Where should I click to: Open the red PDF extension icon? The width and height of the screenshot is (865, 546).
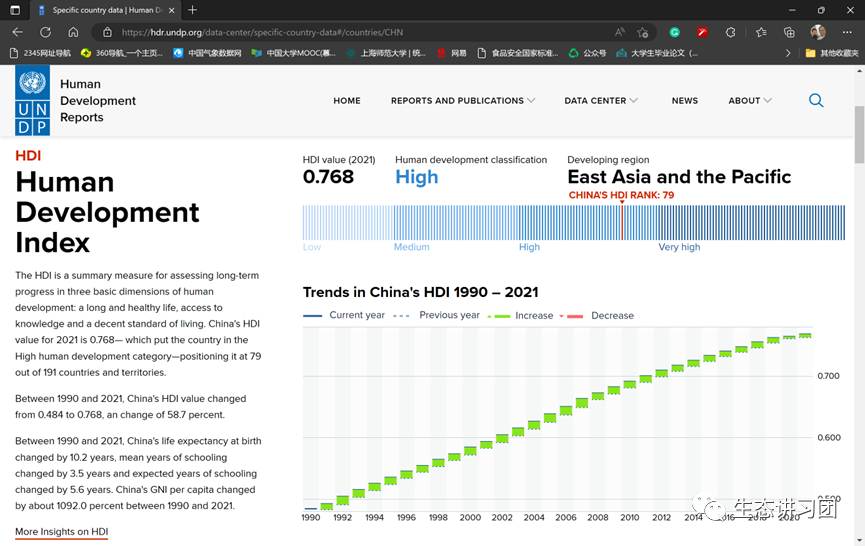[x=702, y=33]
